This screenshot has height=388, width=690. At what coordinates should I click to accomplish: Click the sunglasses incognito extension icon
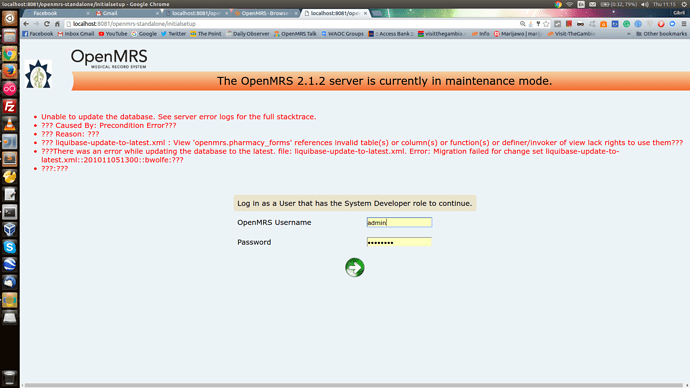580,24
